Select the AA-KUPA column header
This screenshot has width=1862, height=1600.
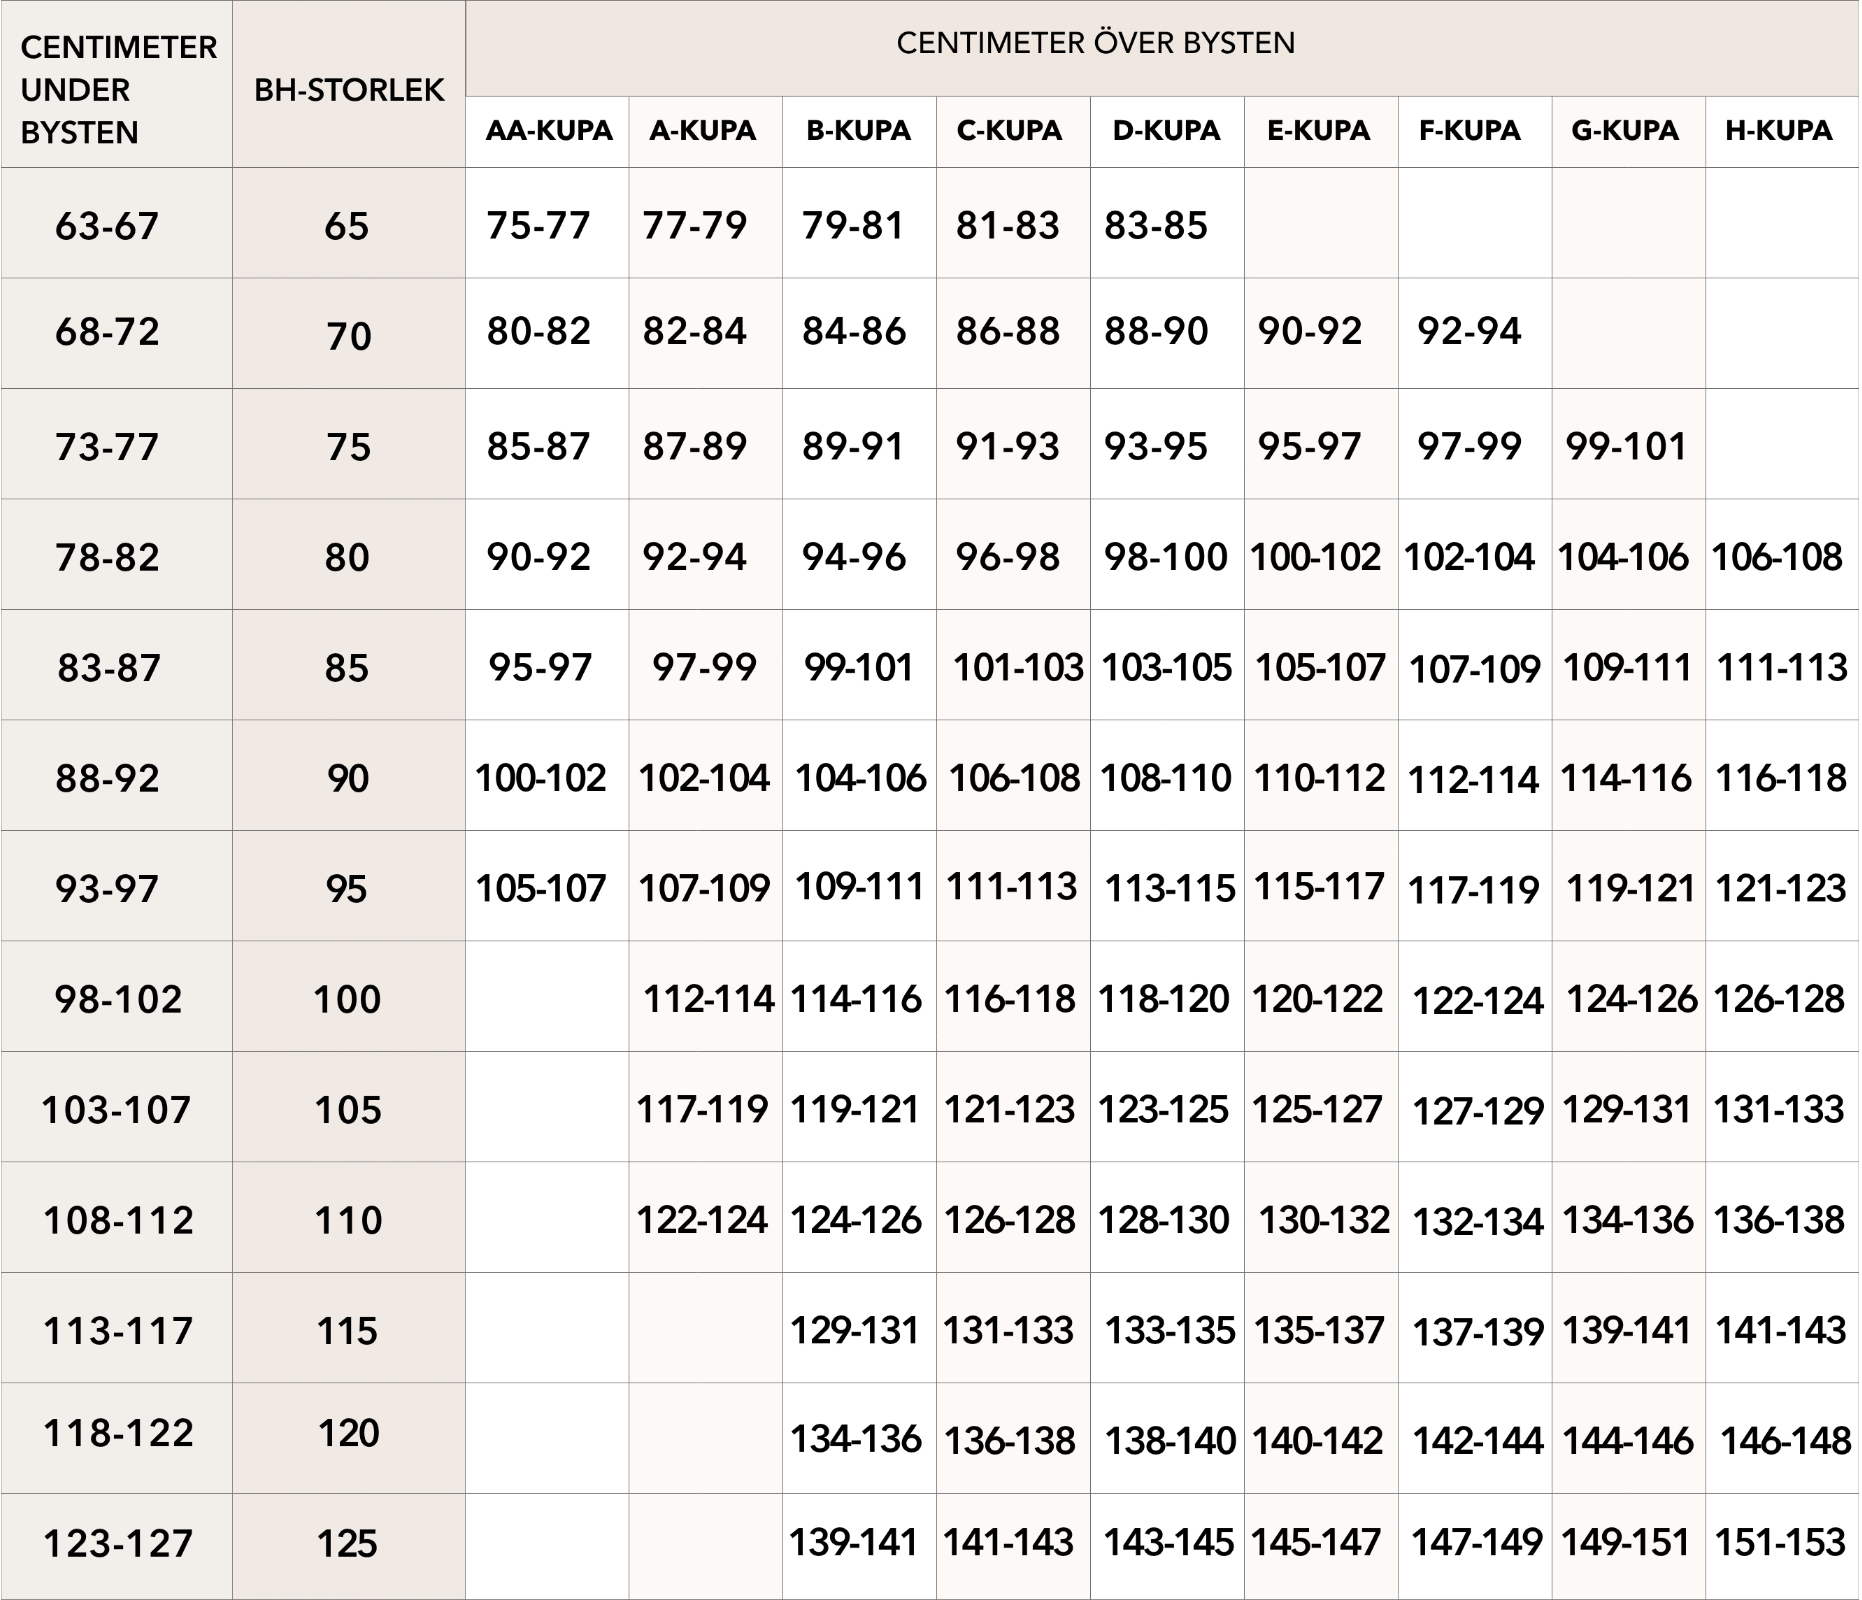click(548, 131)
